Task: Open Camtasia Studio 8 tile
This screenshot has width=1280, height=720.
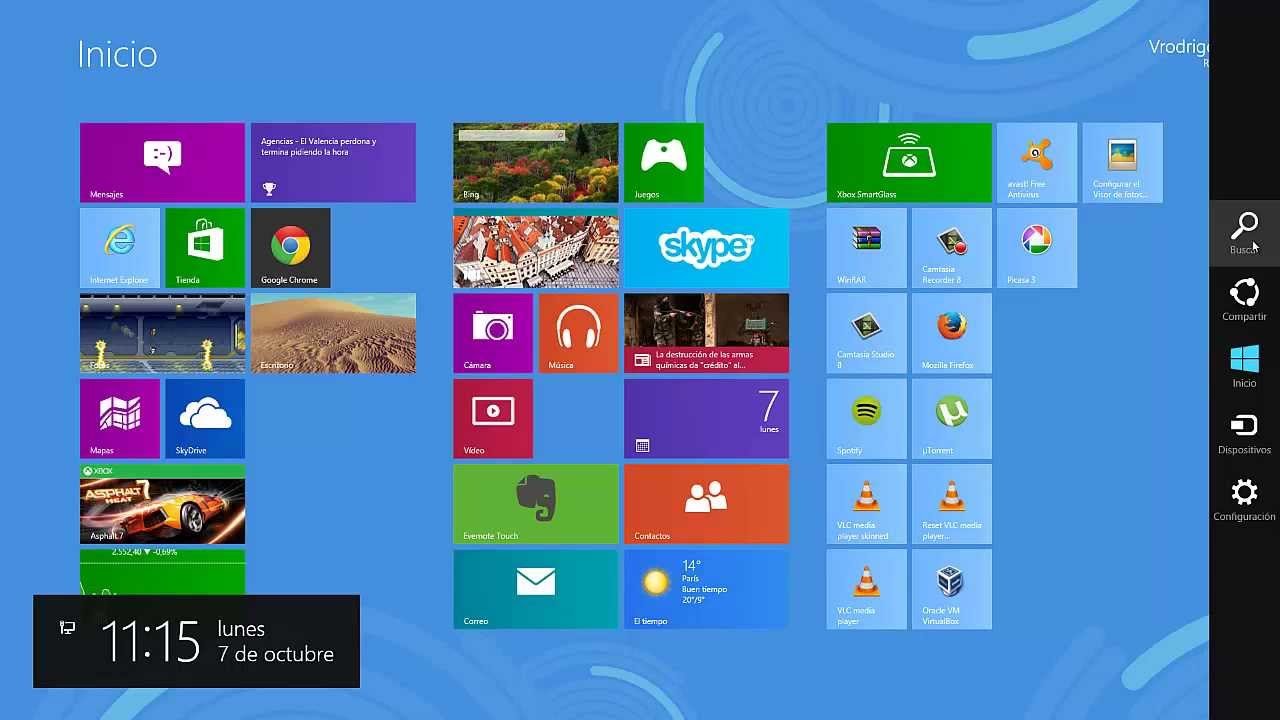Action: pos(867,333)
